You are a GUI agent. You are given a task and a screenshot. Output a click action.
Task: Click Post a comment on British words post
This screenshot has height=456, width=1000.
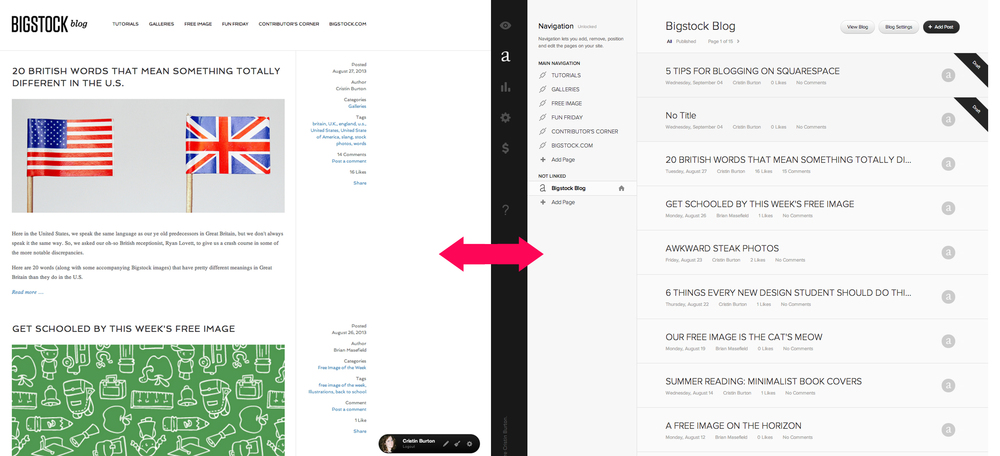click(x=349, y=161)
